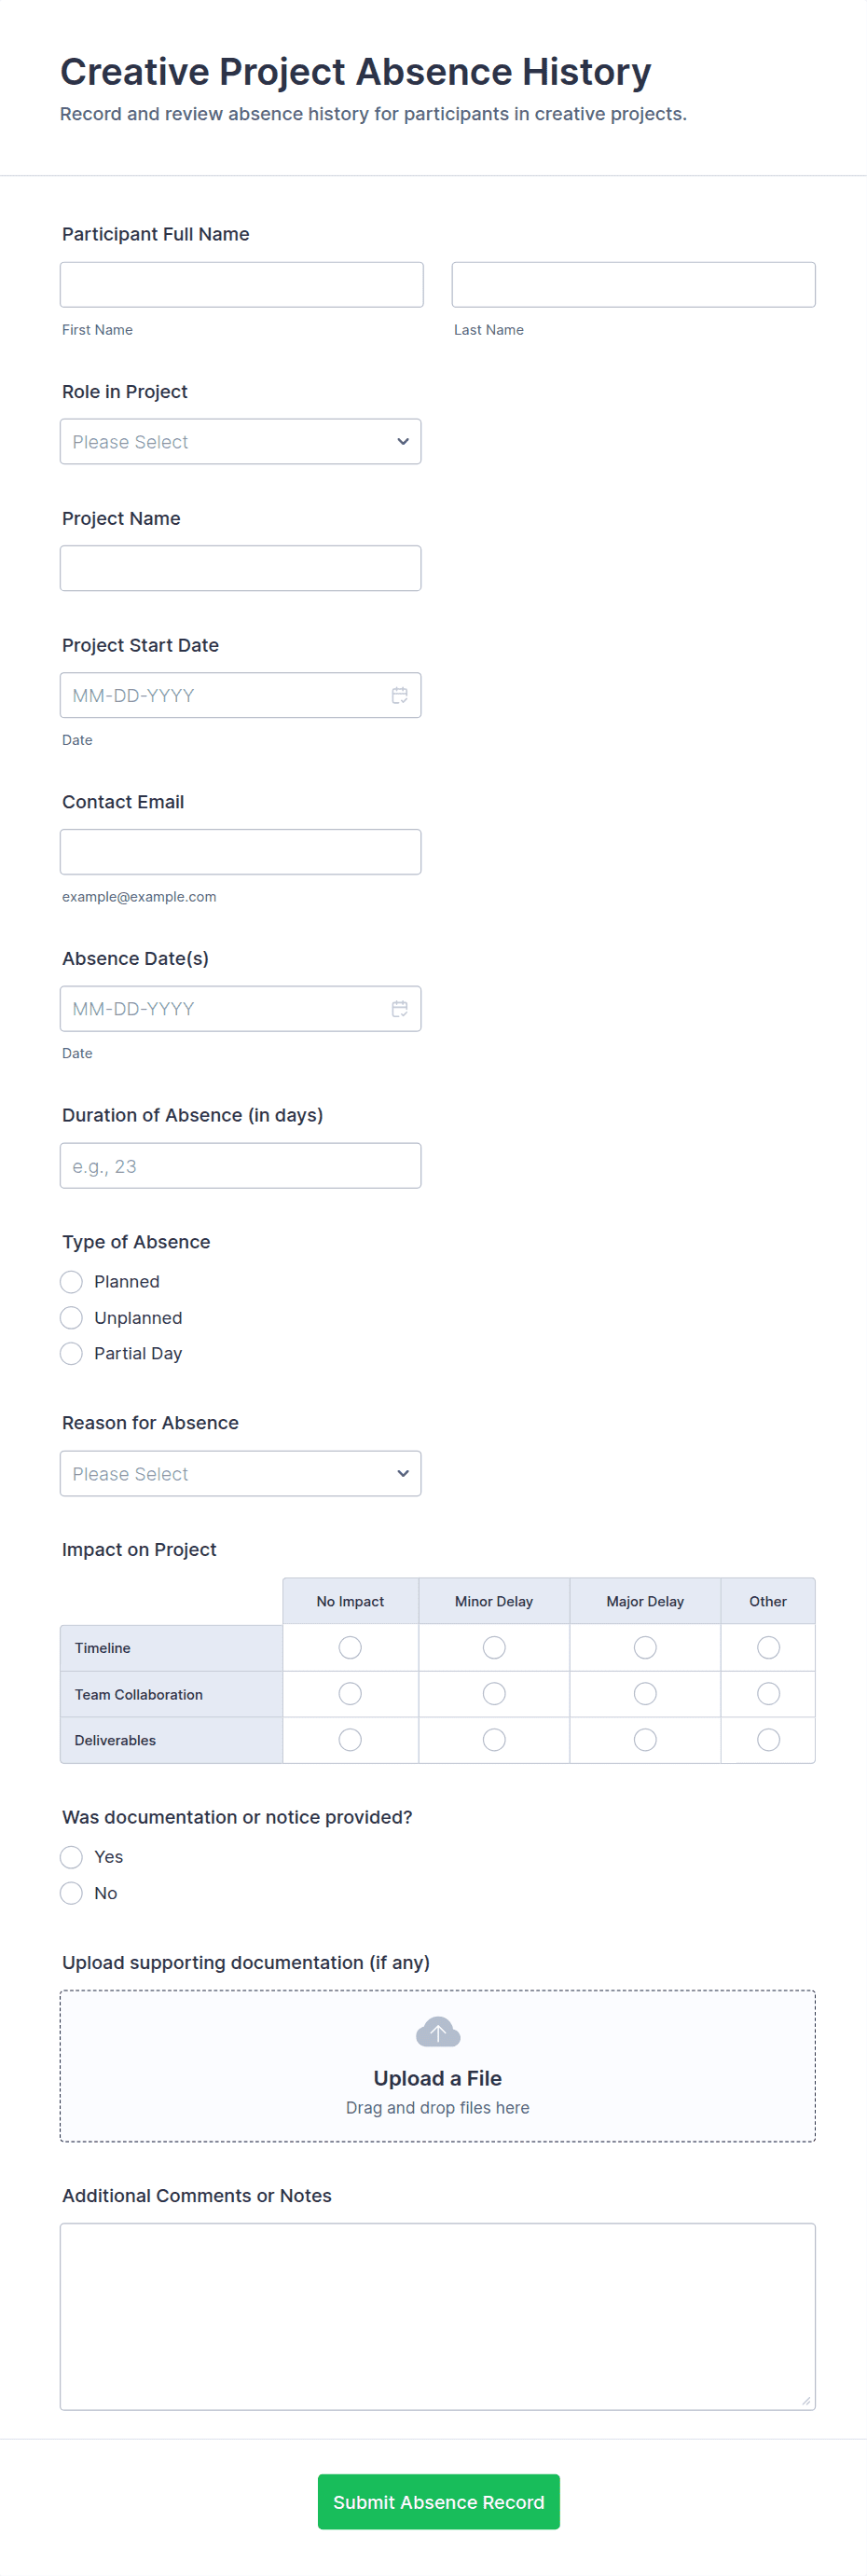Click Reason for Absence dropdown chevron
Image resolution: width=867 pixels, height=2576 pixels.
coord(402,1473)
